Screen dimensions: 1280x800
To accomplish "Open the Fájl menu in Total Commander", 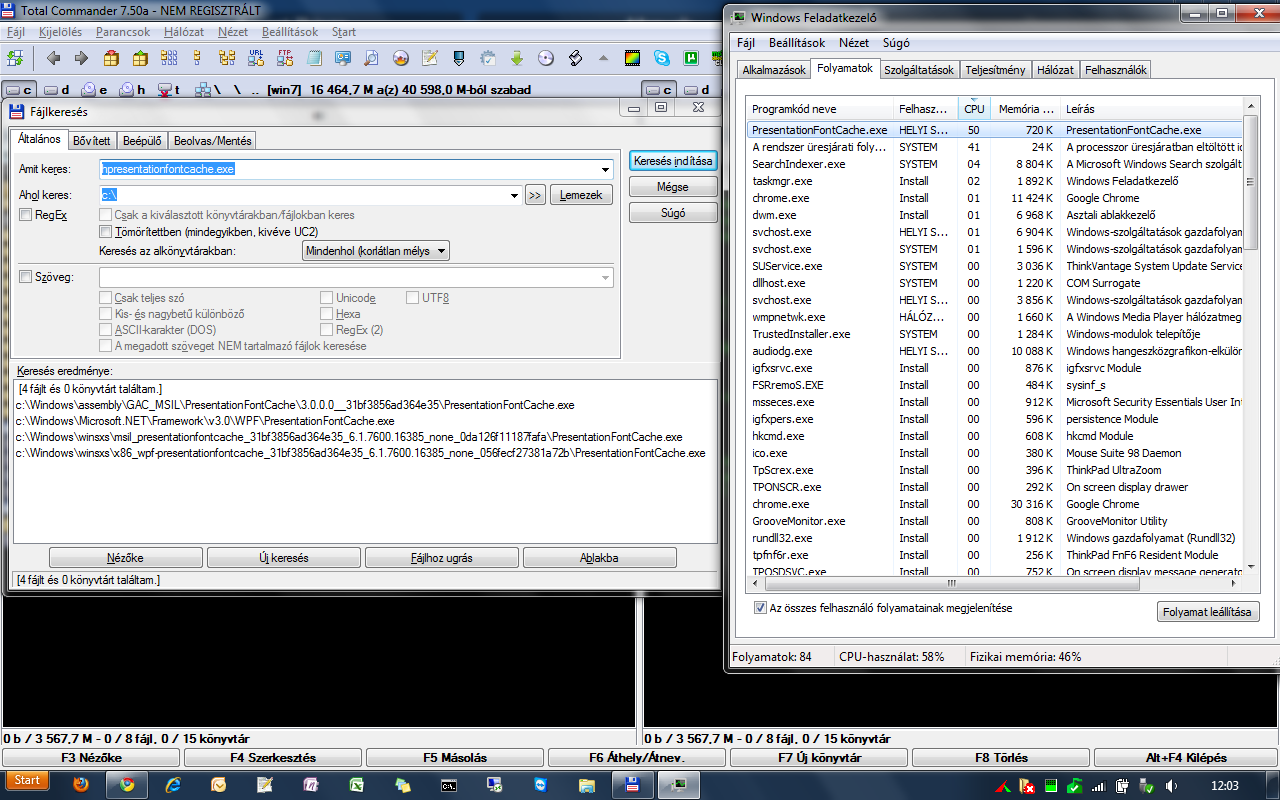I will click(x=16, y=32).
